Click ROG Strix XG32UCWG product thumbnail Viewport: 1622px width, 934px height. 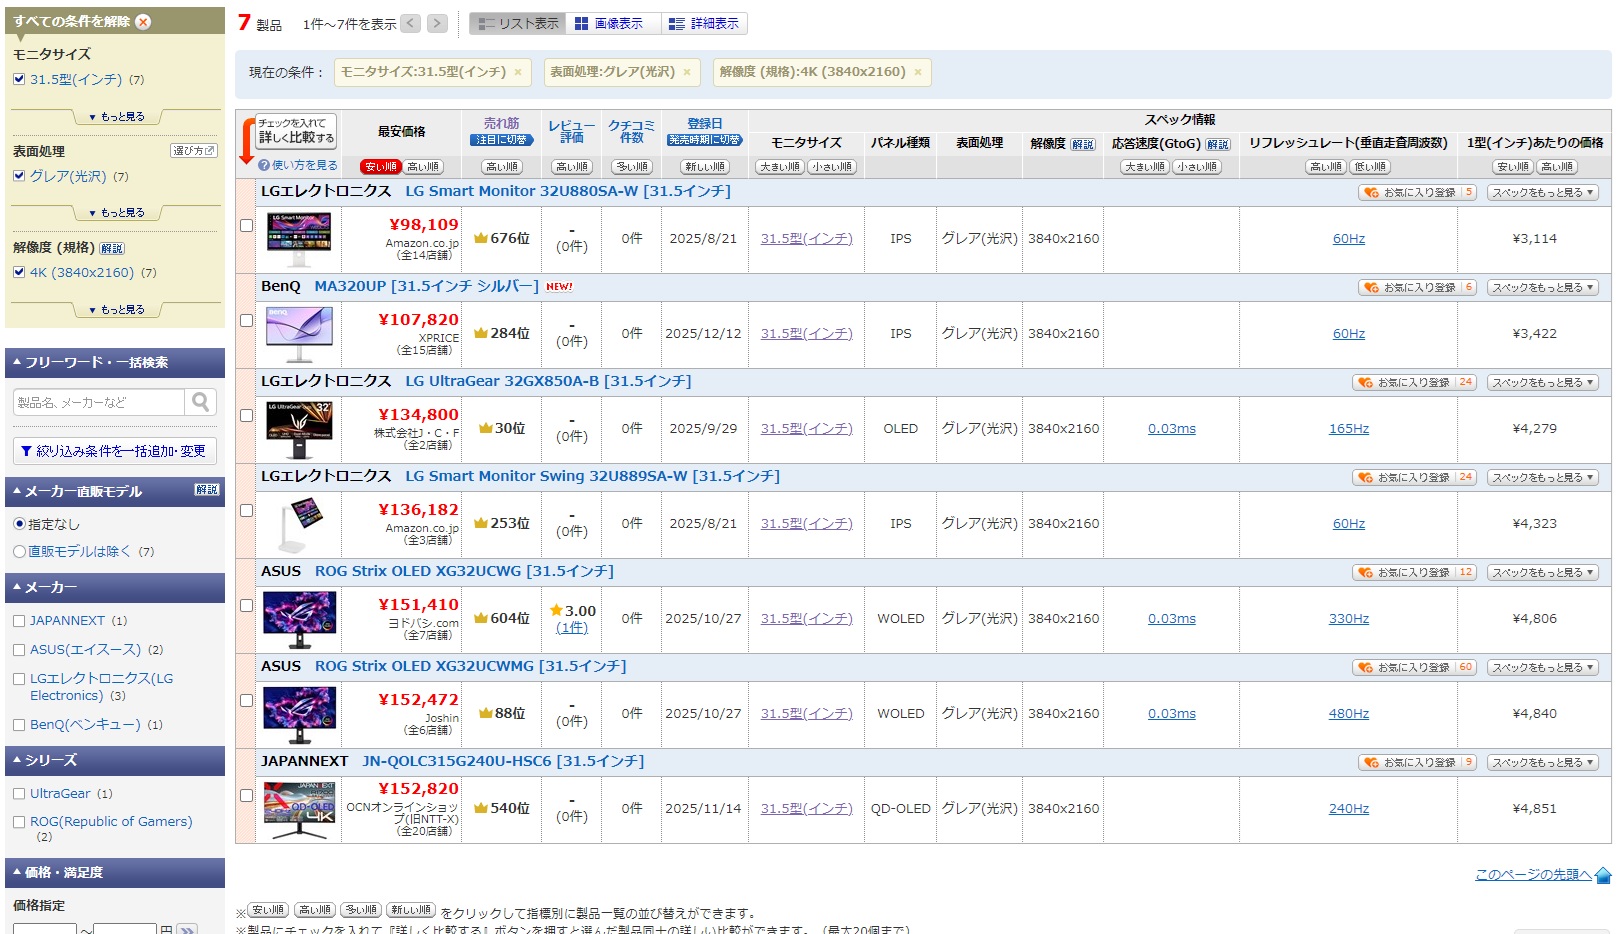coord(299,619)
